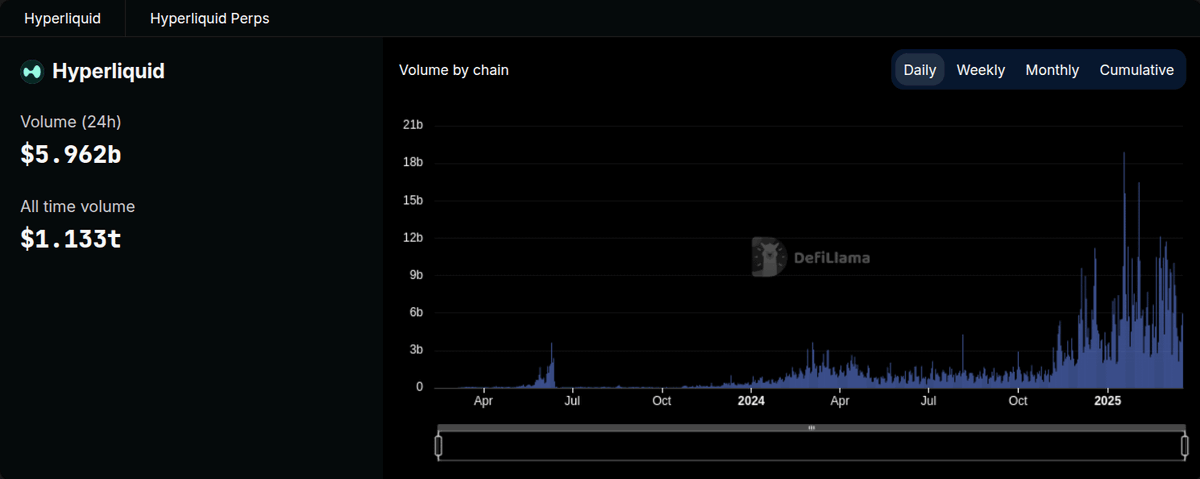Image resolution: width=1200 pixels, height=479 pixels.
Task: Click the 18b y-axis label
Action: (x=413, y=162)
